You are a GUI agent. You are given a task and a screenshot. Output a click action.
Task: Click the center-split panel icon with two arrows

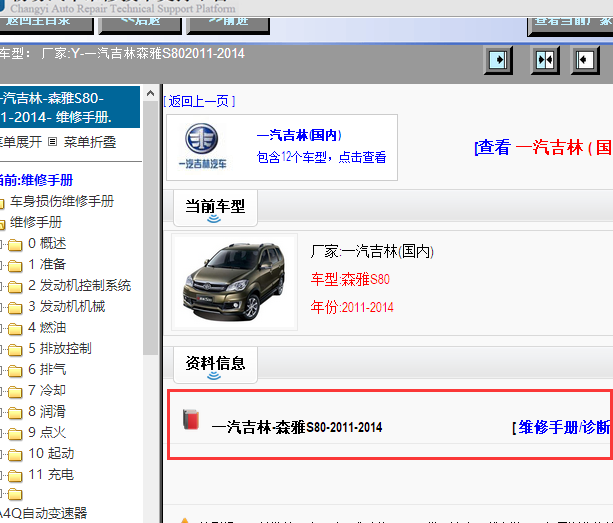tap(545, 60)
